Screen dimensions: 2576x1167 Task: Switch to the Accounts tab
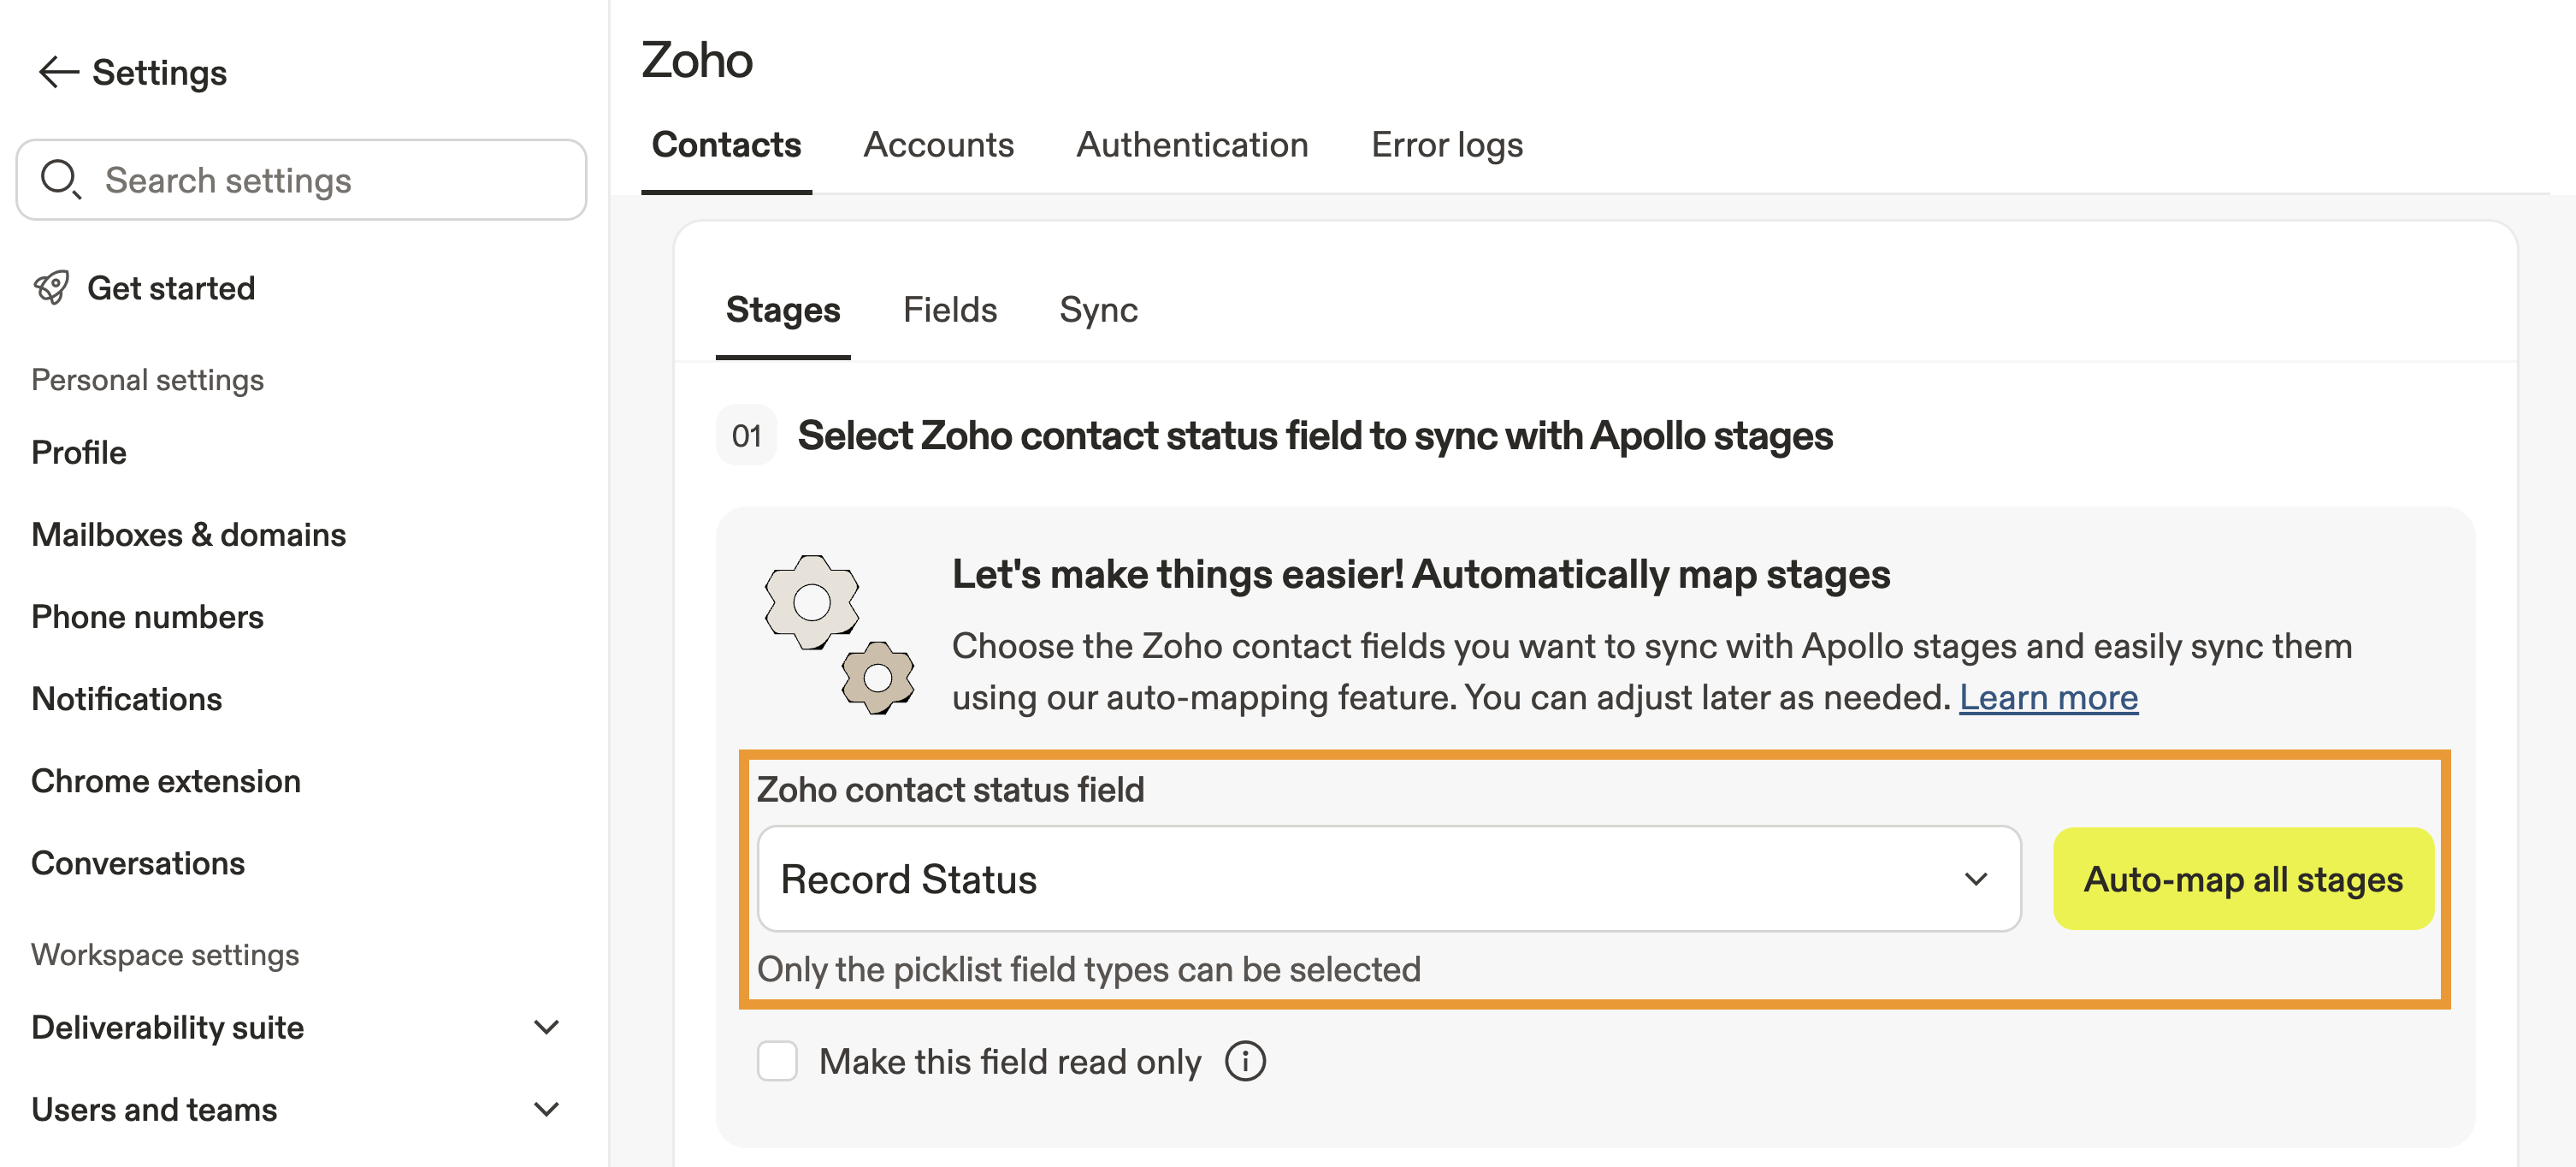coord(938,145)
